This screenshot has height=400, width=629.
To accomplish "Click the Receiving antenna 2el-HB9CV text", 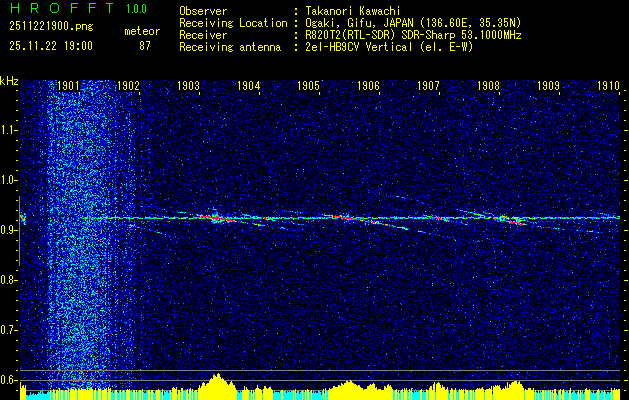I will (389, 47).
